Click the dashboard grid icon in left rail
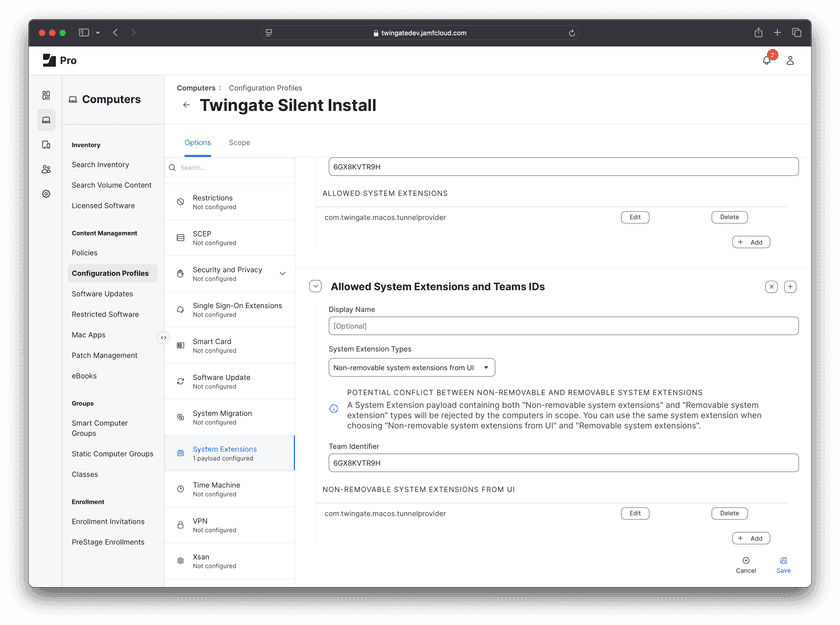 pos(46,95)
